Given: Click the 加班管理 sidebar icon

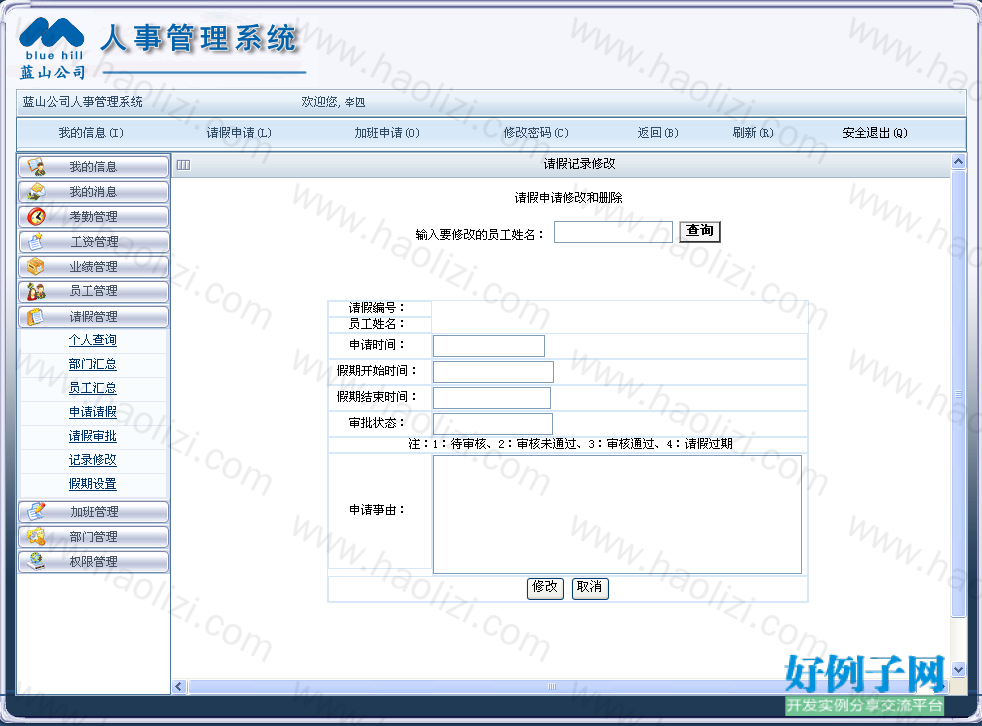Looking at the screenshot, I should (36, 512).
